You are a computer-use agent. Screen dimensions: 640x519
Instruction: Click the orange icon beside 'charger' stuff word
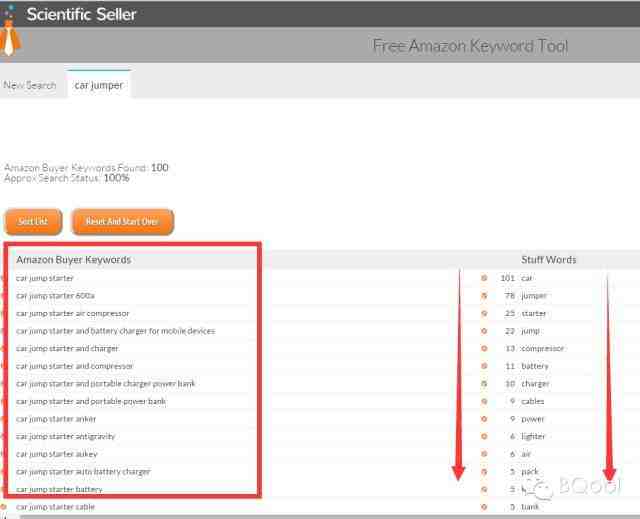click(484, 384)
